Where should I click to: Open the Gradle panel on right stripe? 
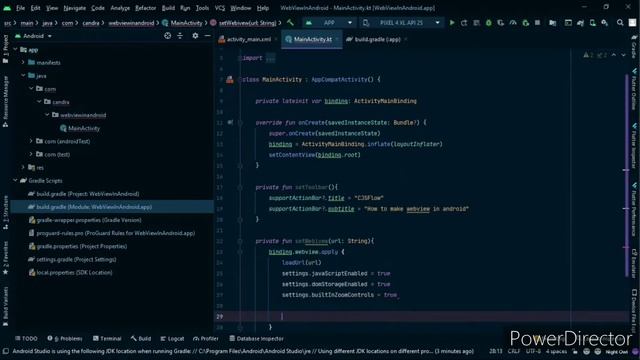point(634,46)
